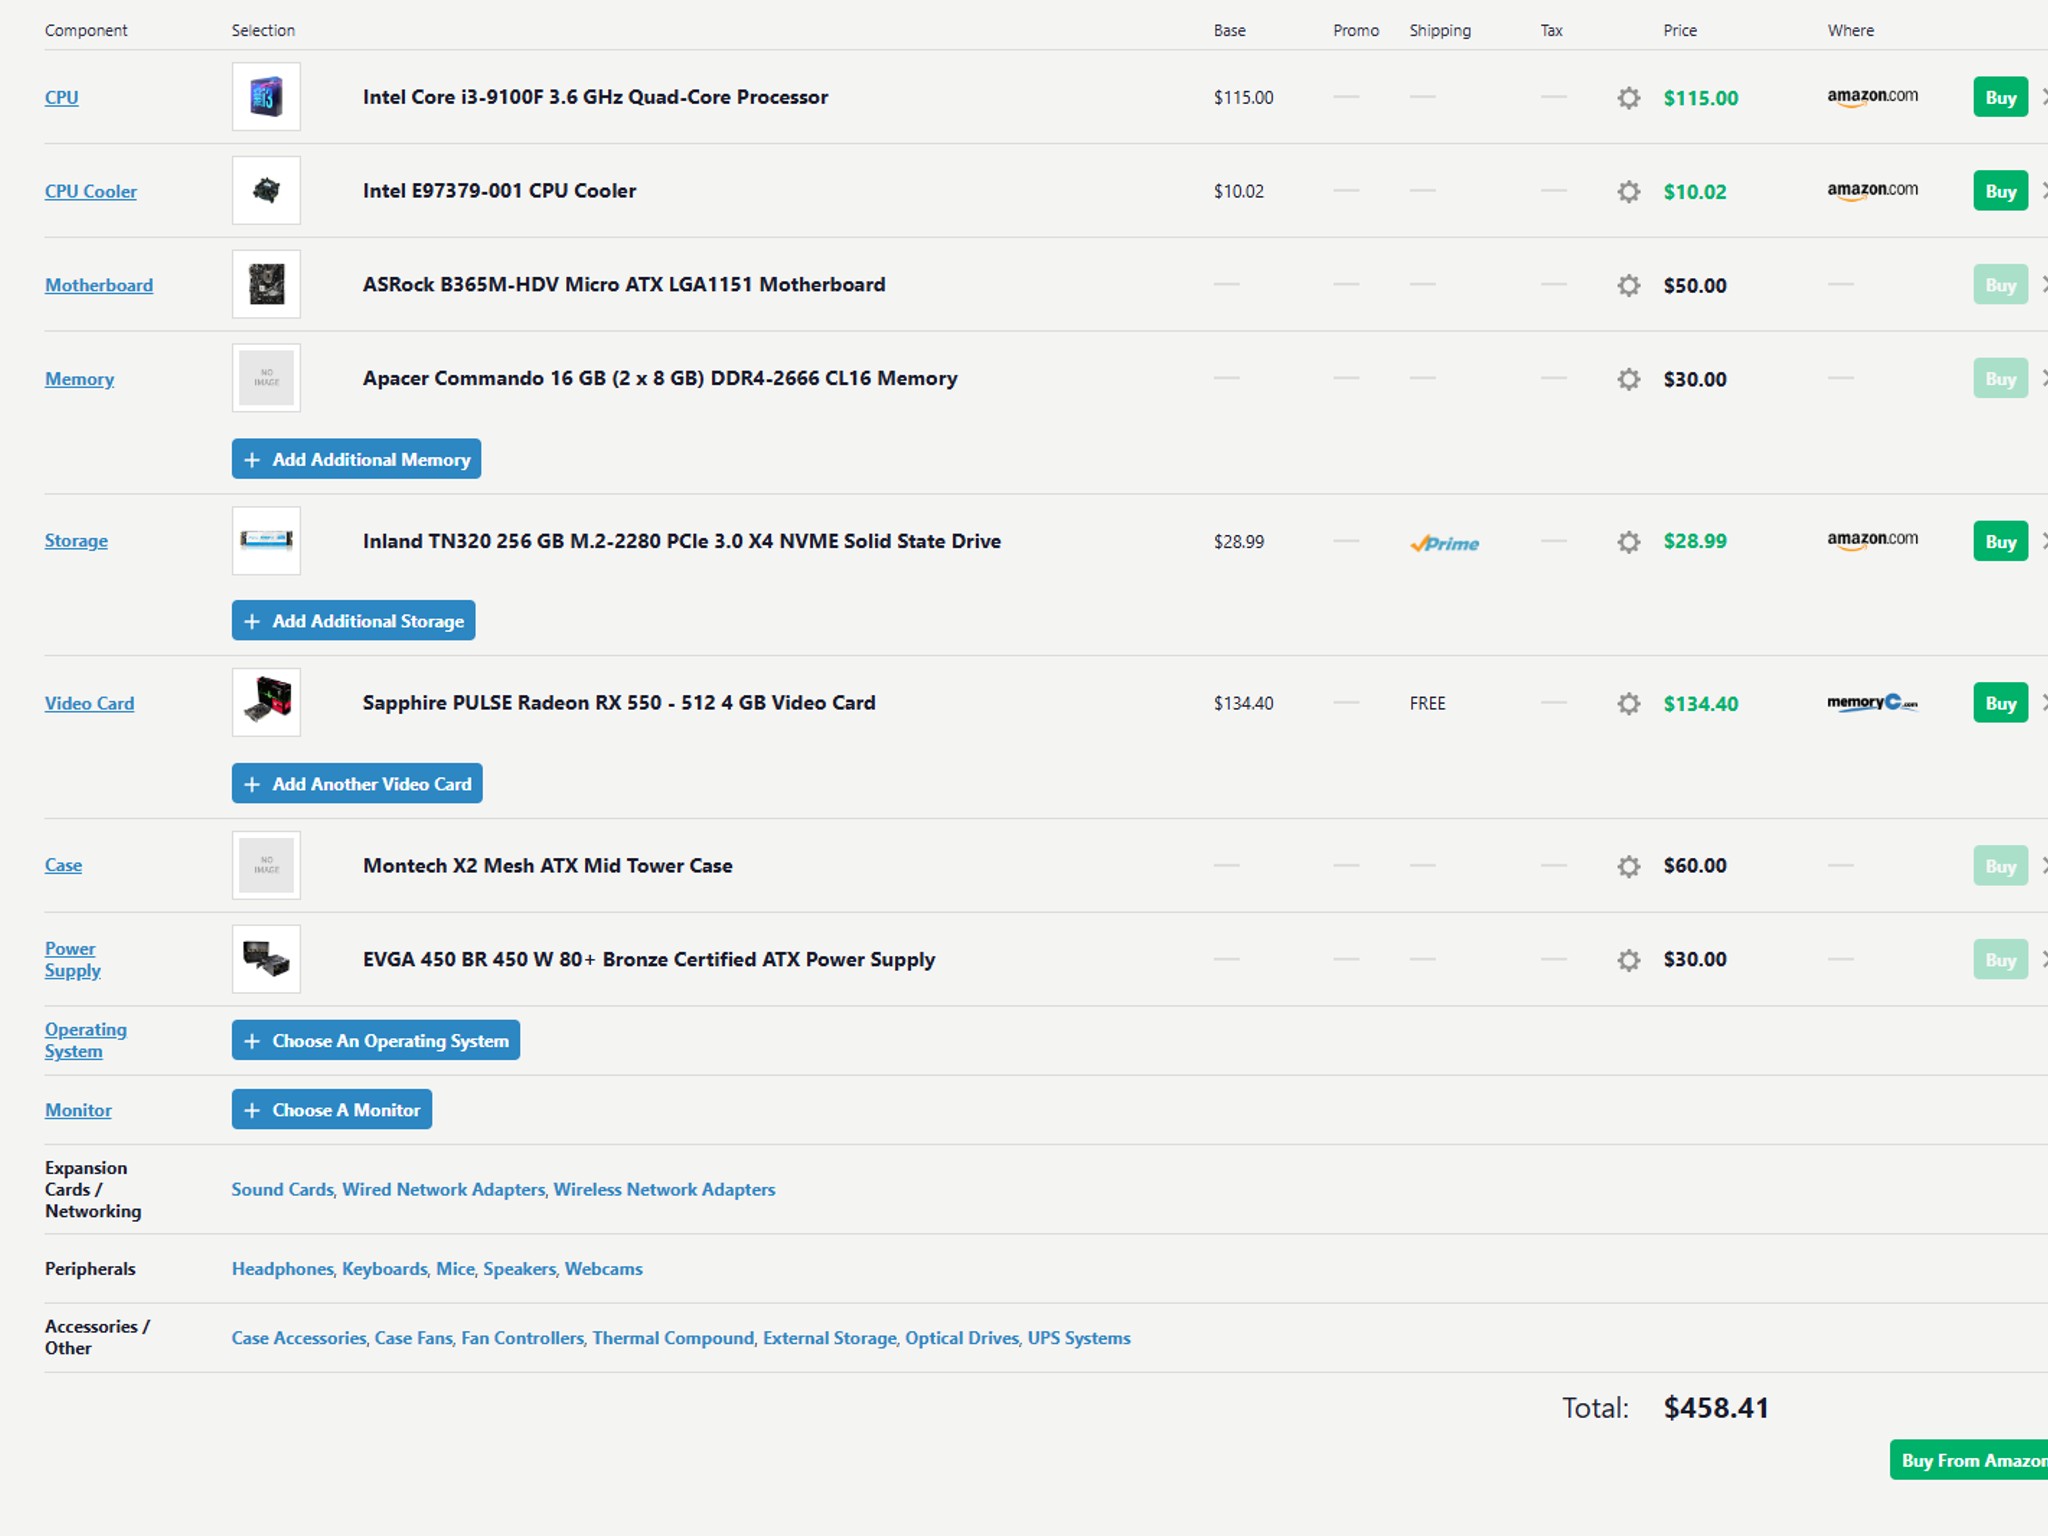Click the ASRock motherboard product thumbnail
2048x1536 pixels.
(x=266, y=284)
